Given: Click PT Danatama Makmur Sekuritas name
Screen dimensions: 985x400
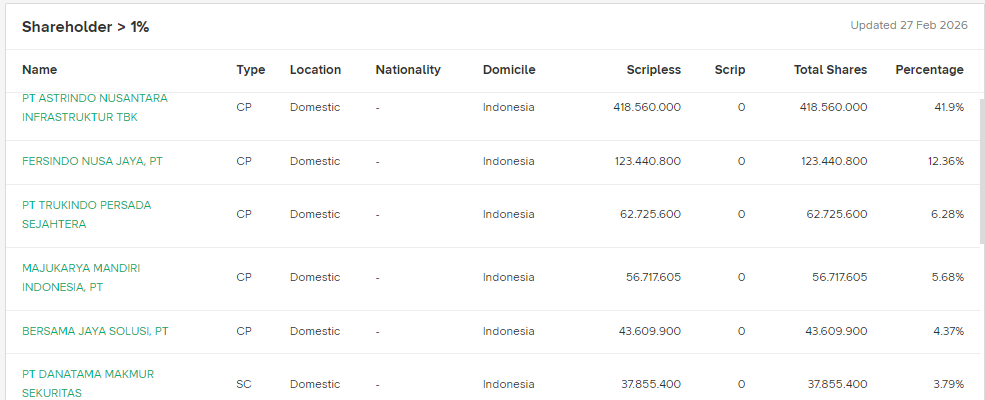Looking at the screenshot, I should (x=88, y=383).
